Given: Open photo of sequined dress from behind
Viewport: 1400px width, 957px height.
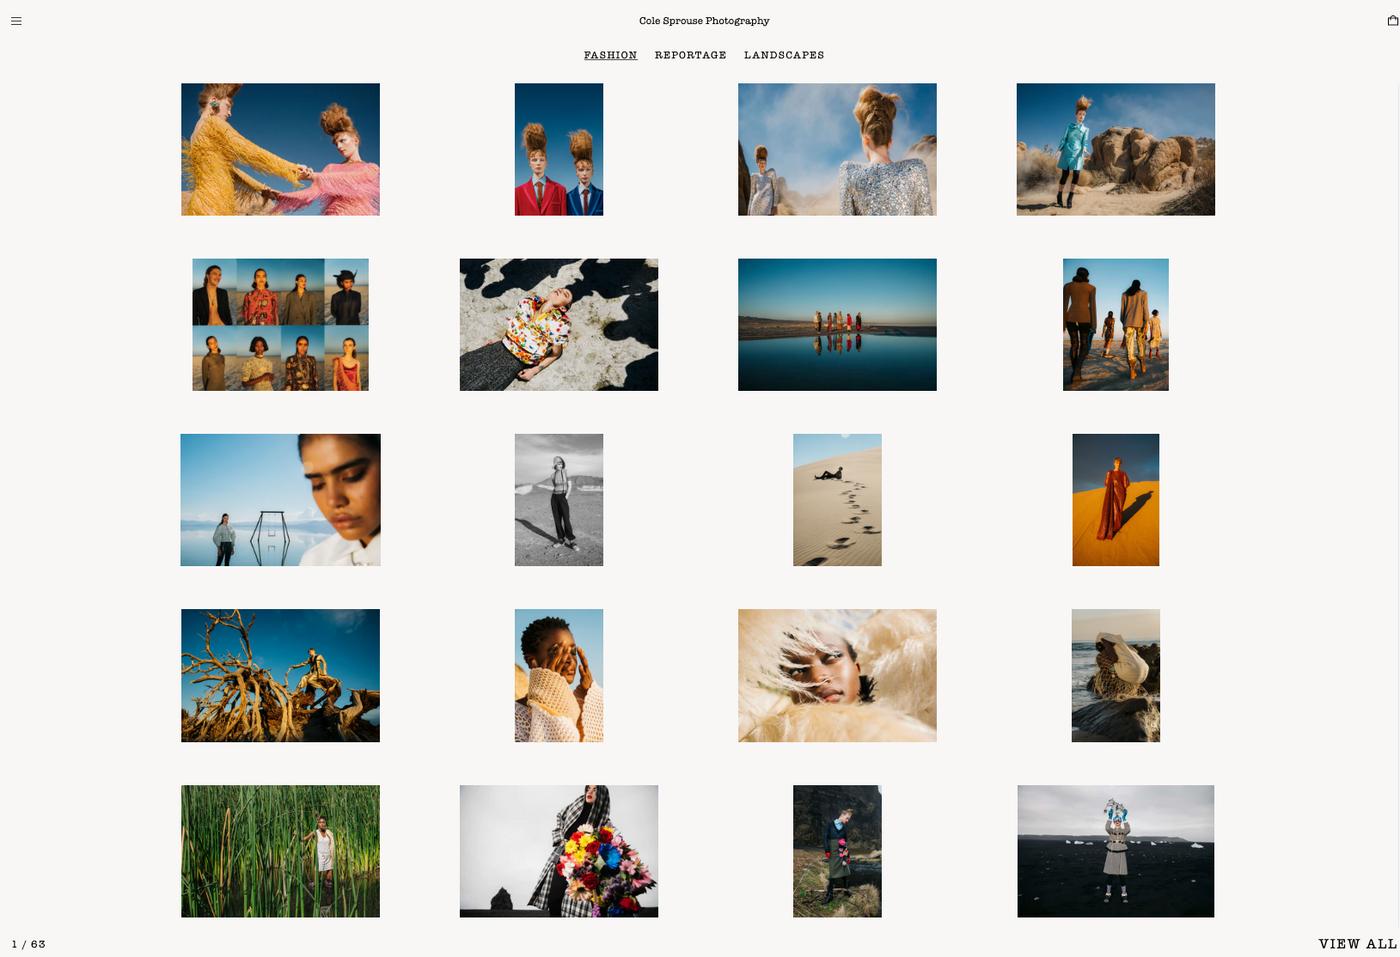Looking at the screenshot, I should pos(837,149).
